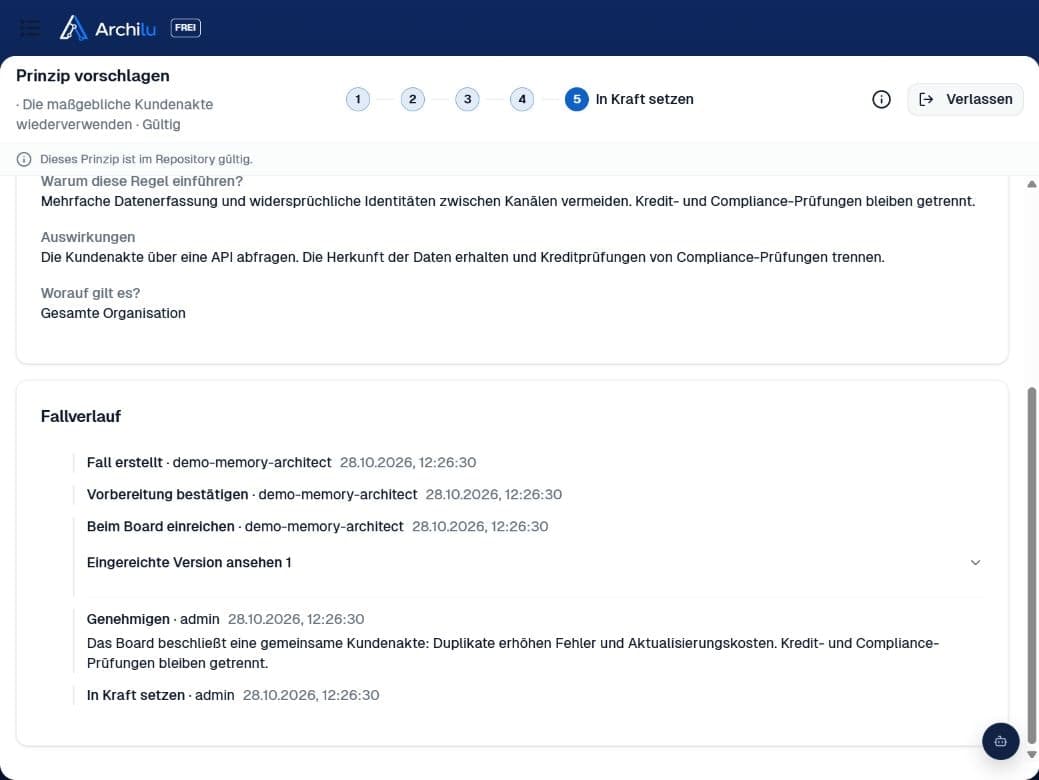Click Dieses Prinzip ist im Repository gültig
The width and height of the screenshot is (1039, 780).
(146, 159)
